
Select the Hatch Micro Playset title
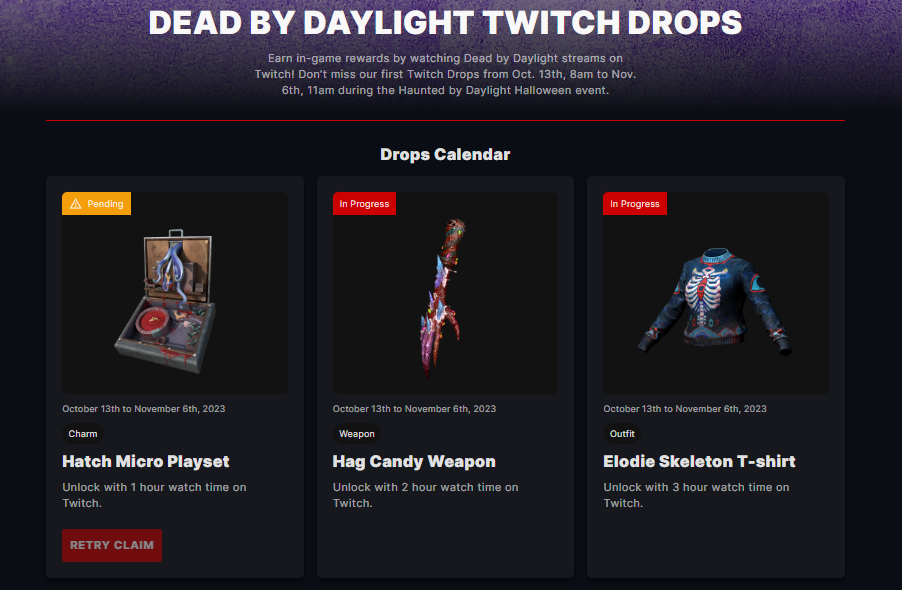(x=146, y=461)
